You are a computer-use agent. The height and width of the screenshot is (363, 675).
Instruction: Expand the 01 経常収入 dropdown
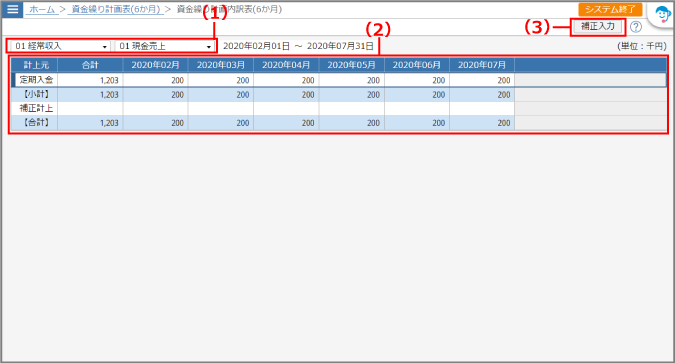(x=60, y=46)
